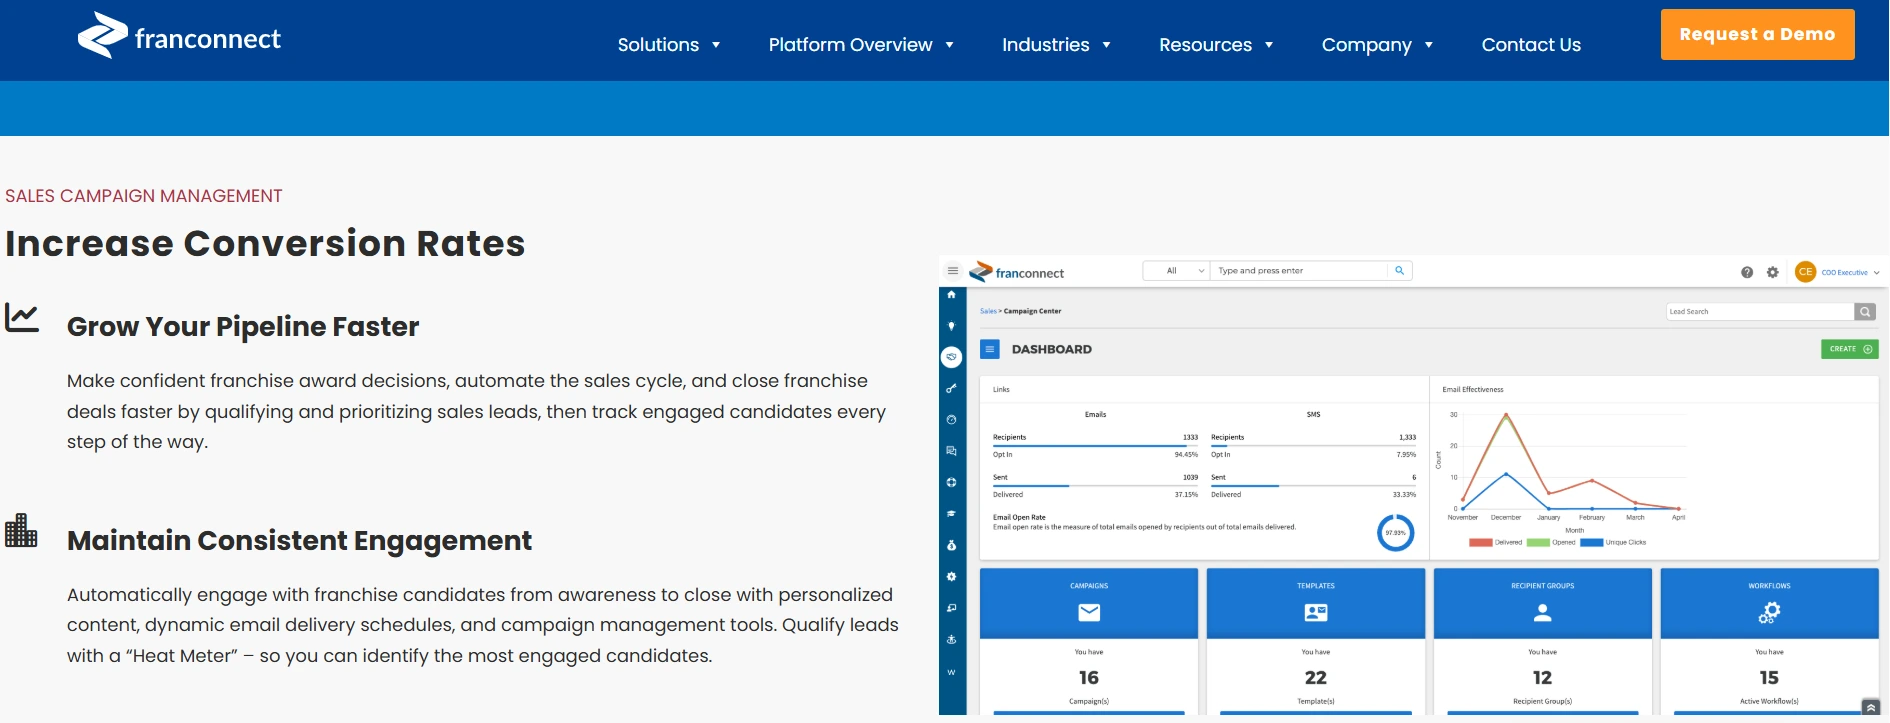Image resolution: width=1890 pixels, height=723 pixels.
Task: Click the green CREATE button
Action: pos(1849,349)
